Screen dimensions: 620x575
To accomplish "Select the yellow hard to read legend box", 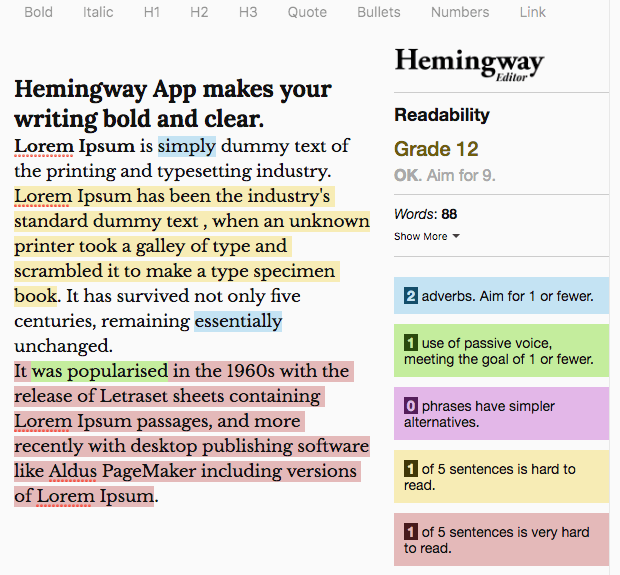I will 501,476.
